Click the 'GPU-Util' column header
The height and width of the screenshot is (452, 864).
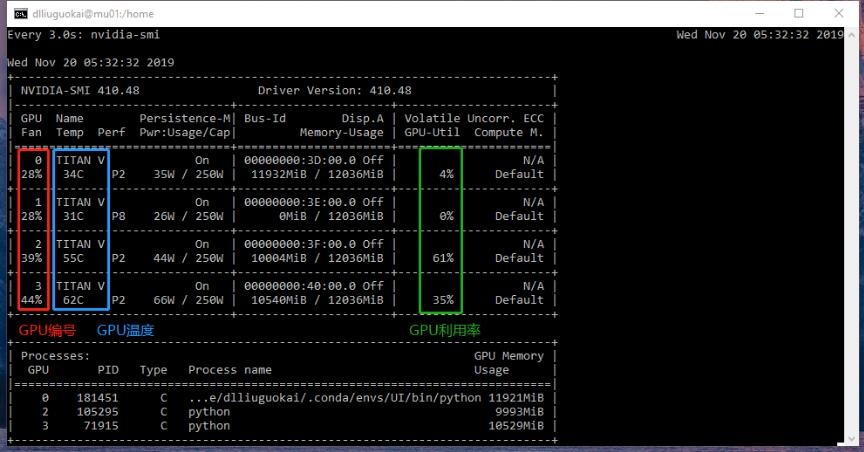pos(432,133)
